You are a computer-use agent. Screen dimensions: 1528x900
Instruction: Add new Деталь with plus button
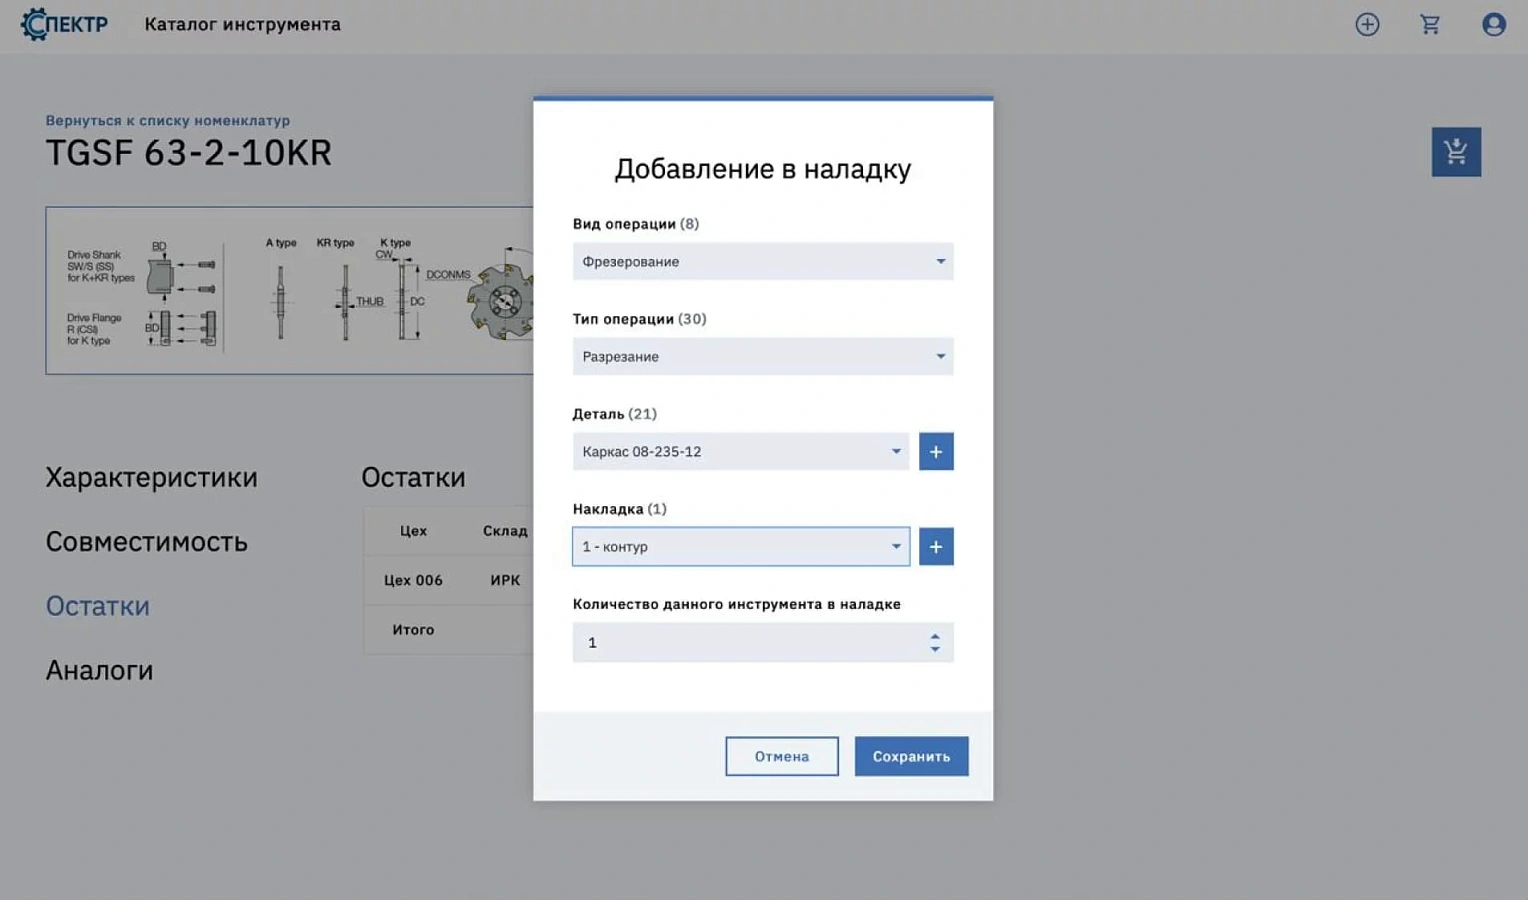click(936, 452)
